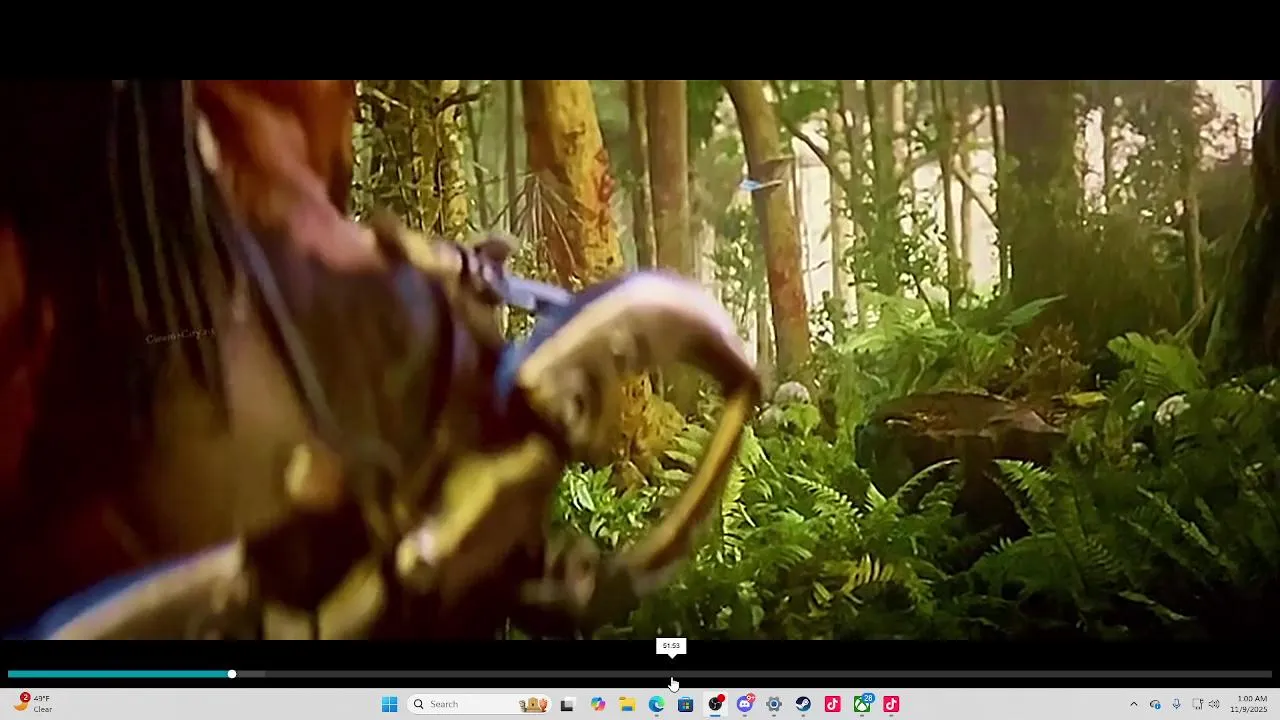Open Microsoft Edge from the taskbar

point(656,704)
